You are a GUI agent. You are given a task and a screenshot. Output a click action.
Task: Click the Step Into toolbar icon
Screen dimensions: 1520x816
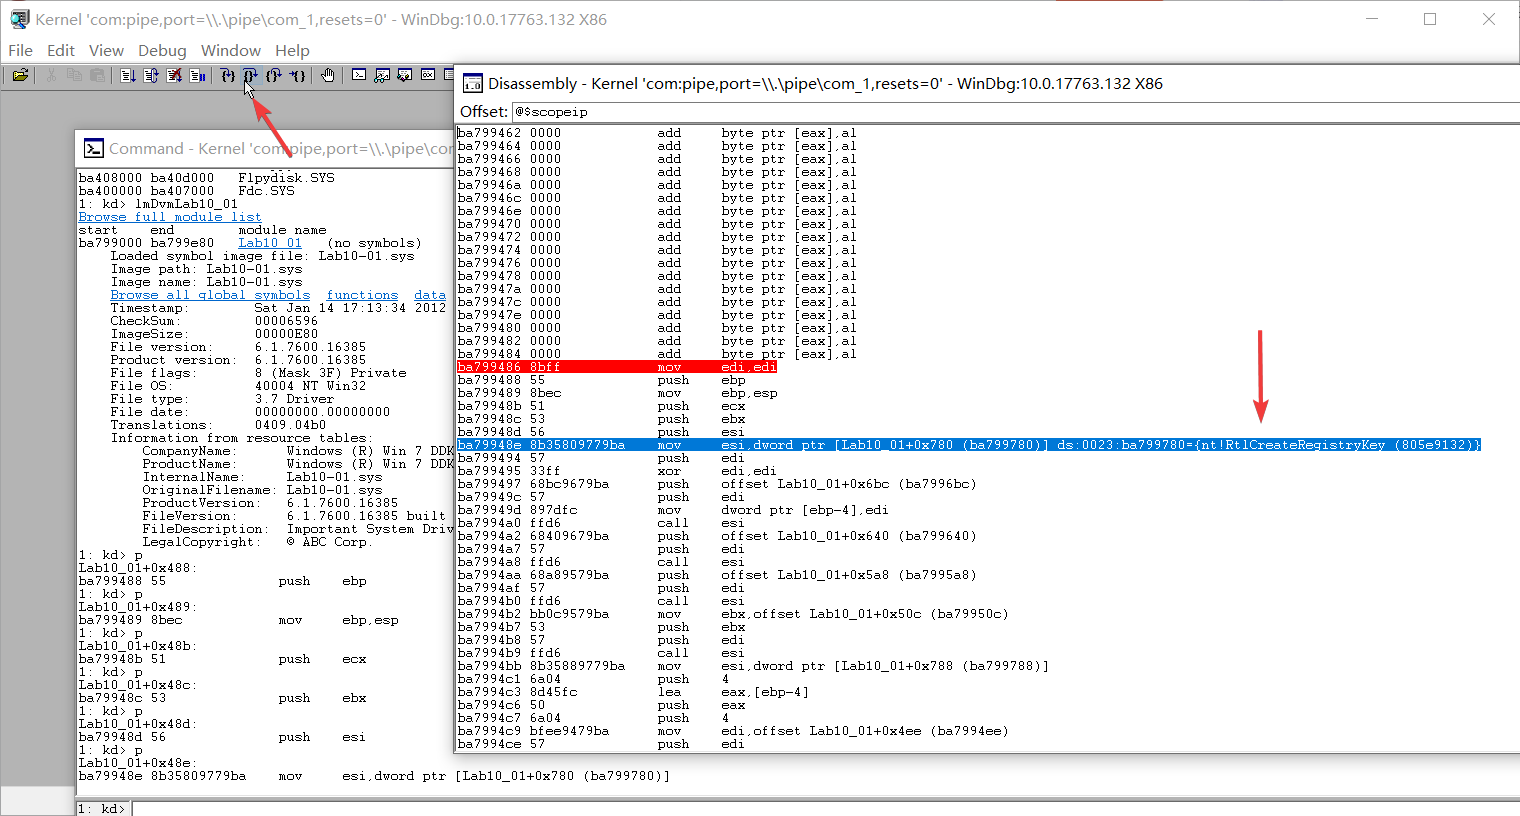[228, 75]
